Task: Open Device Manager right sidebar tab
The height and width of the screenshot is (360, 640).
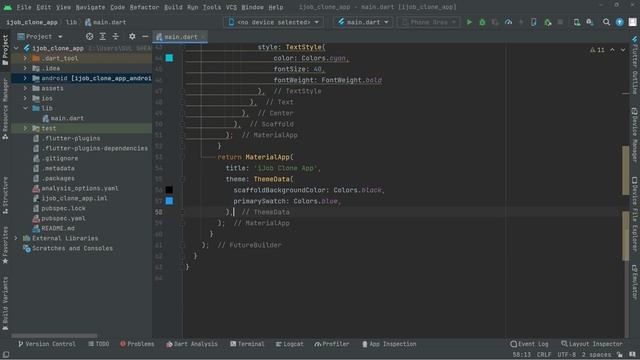Action: point(635,135)
